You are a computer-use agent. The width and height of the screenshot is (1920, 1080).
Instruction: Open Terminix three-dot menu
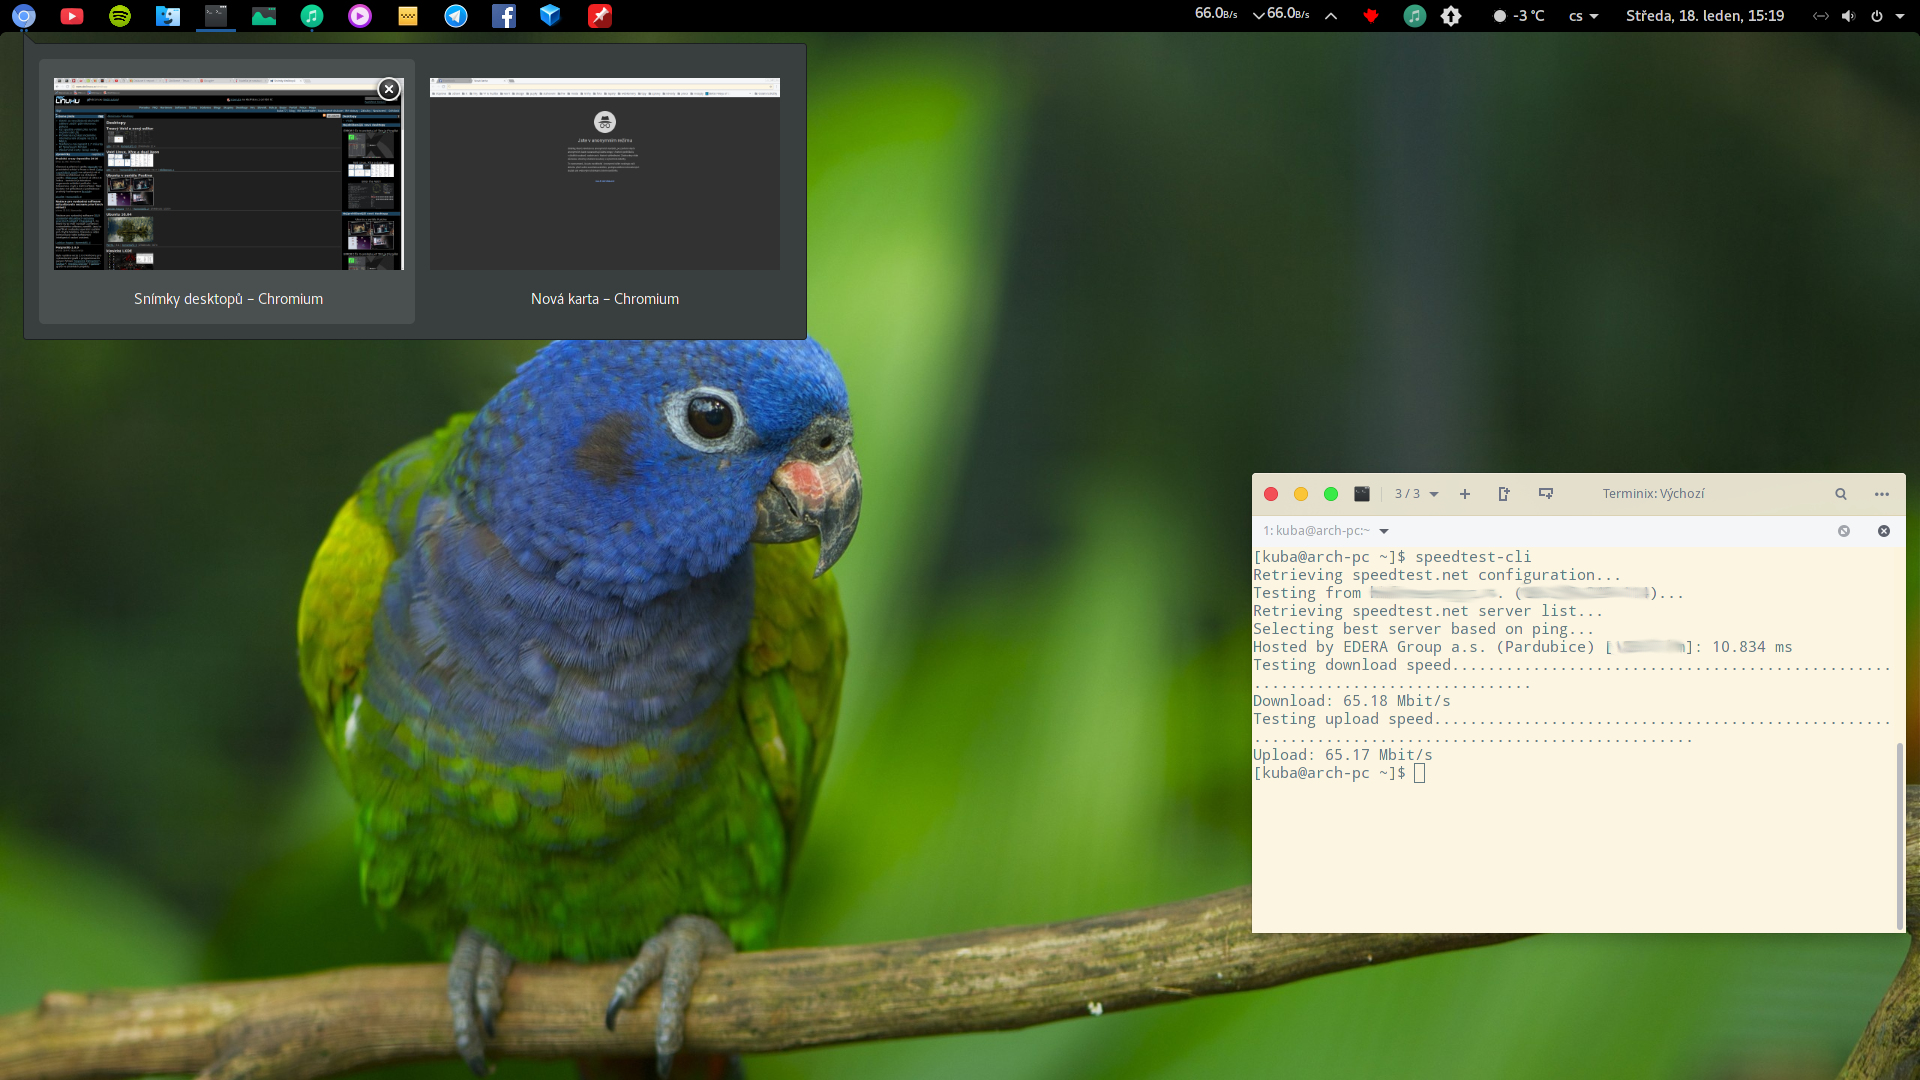point(1882,494)
